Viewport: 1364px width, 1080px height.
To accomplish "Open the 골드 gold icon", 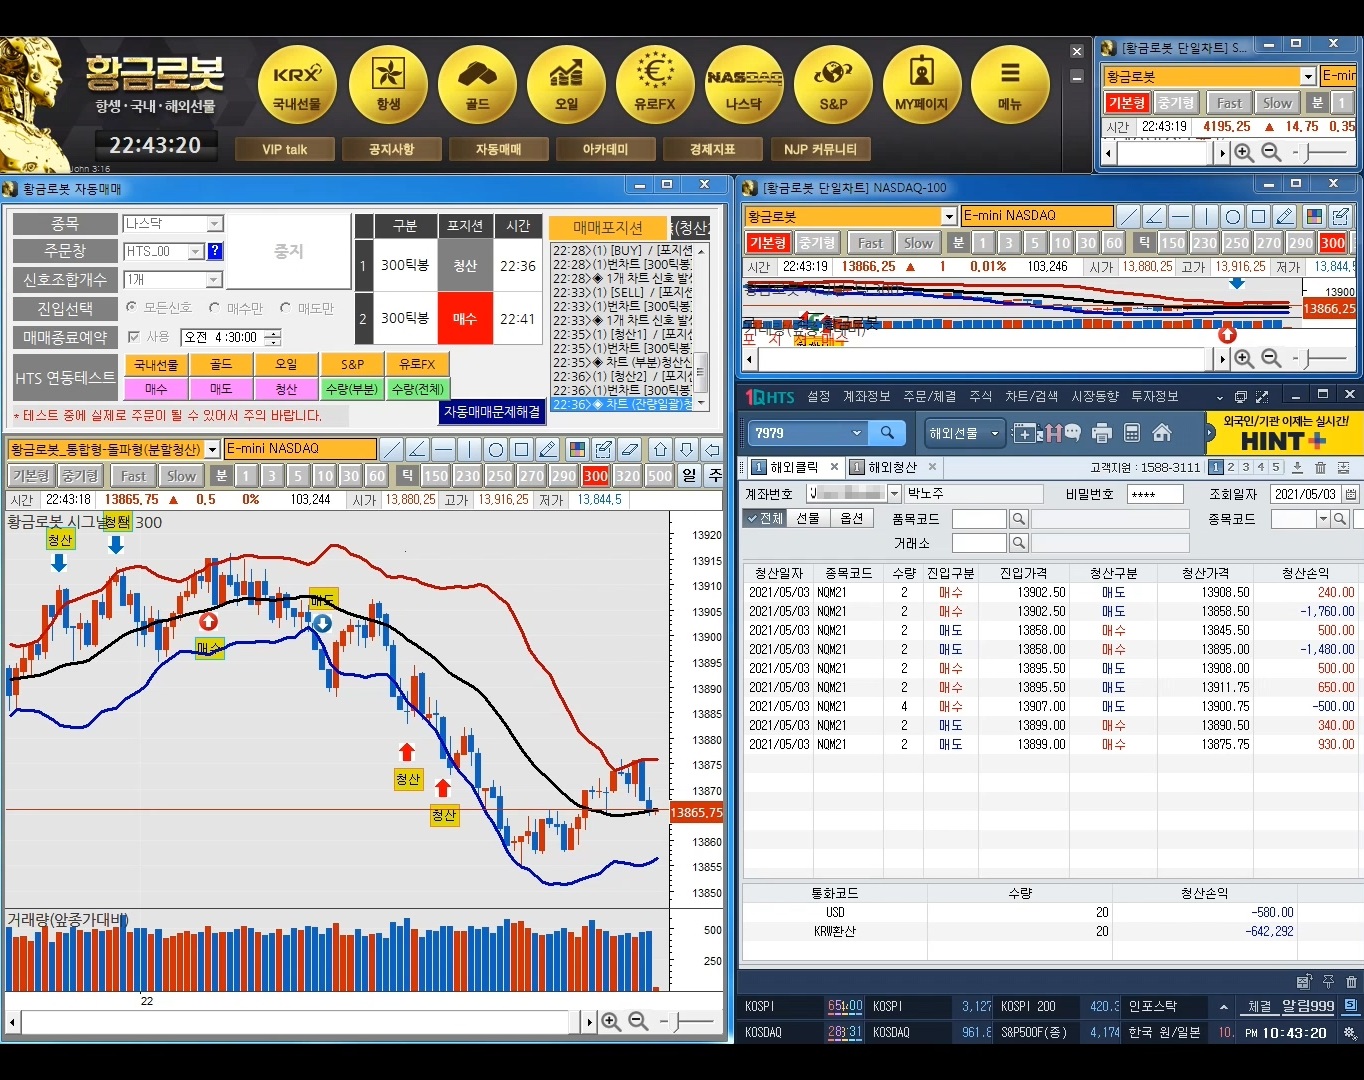I will [477, 85].
